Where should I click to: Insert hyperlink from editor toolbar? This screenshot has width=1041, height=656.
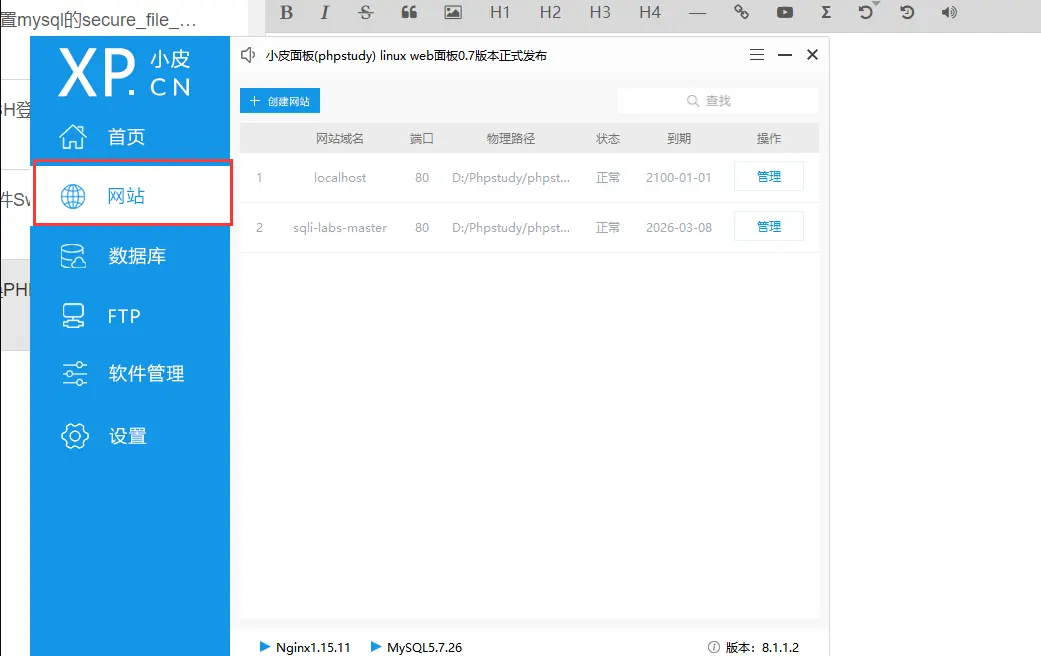point(742,12)
